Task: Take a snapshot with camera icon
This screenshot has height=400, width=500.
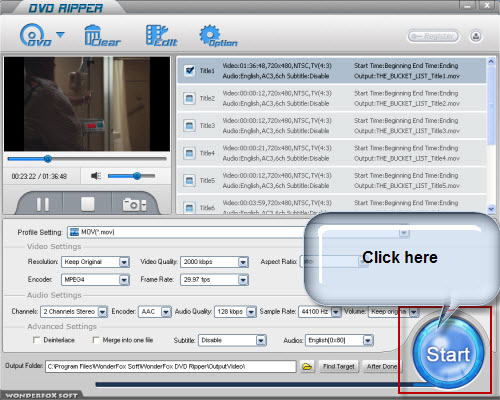Action: click(x=134, y=204)
